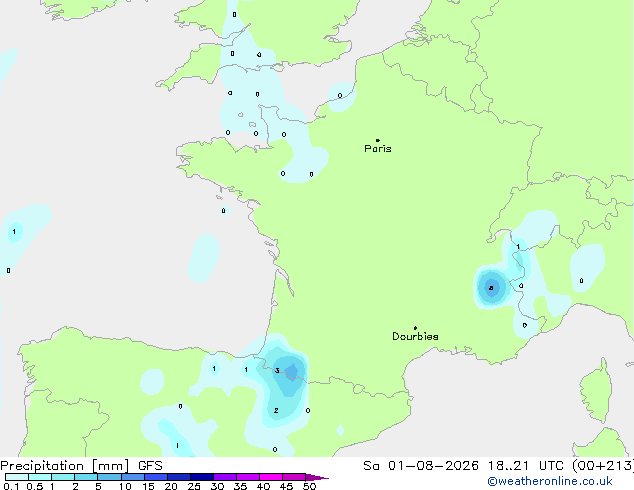Click the date 'Sa 01-08-2026' text
Image resolution: width=634 pixels, height=490 pixels.
pyautogui.click(x=421, y=466)
